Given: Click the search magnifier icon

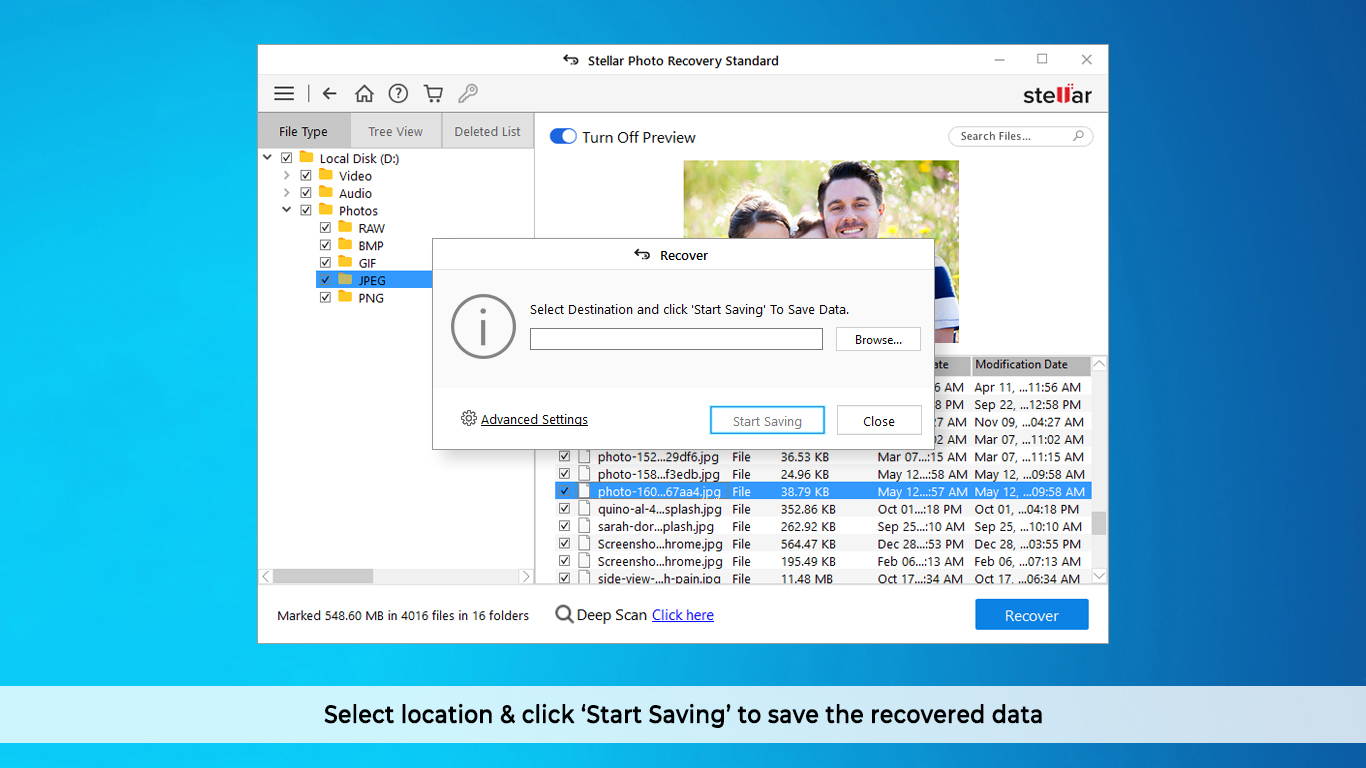Looking at the screenshot, I should (1078, 136).
